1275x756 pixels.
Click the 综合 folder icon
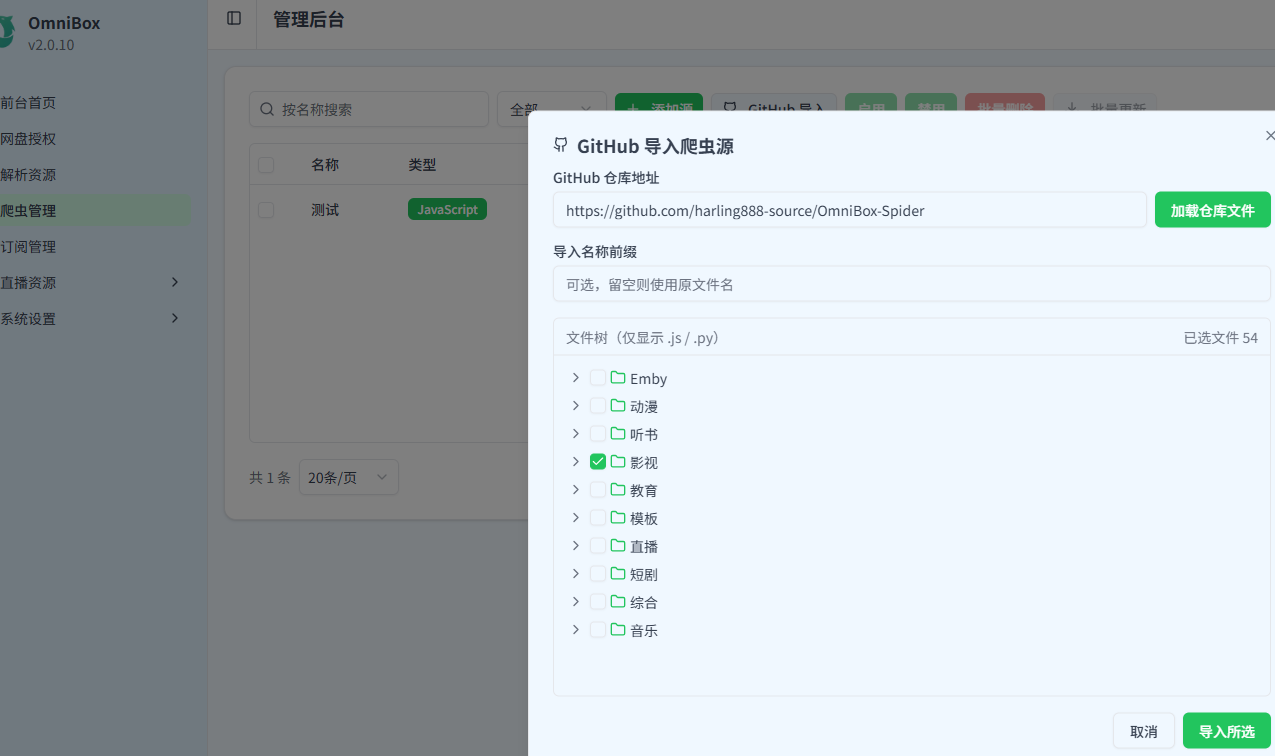click(x=618, y=602)
